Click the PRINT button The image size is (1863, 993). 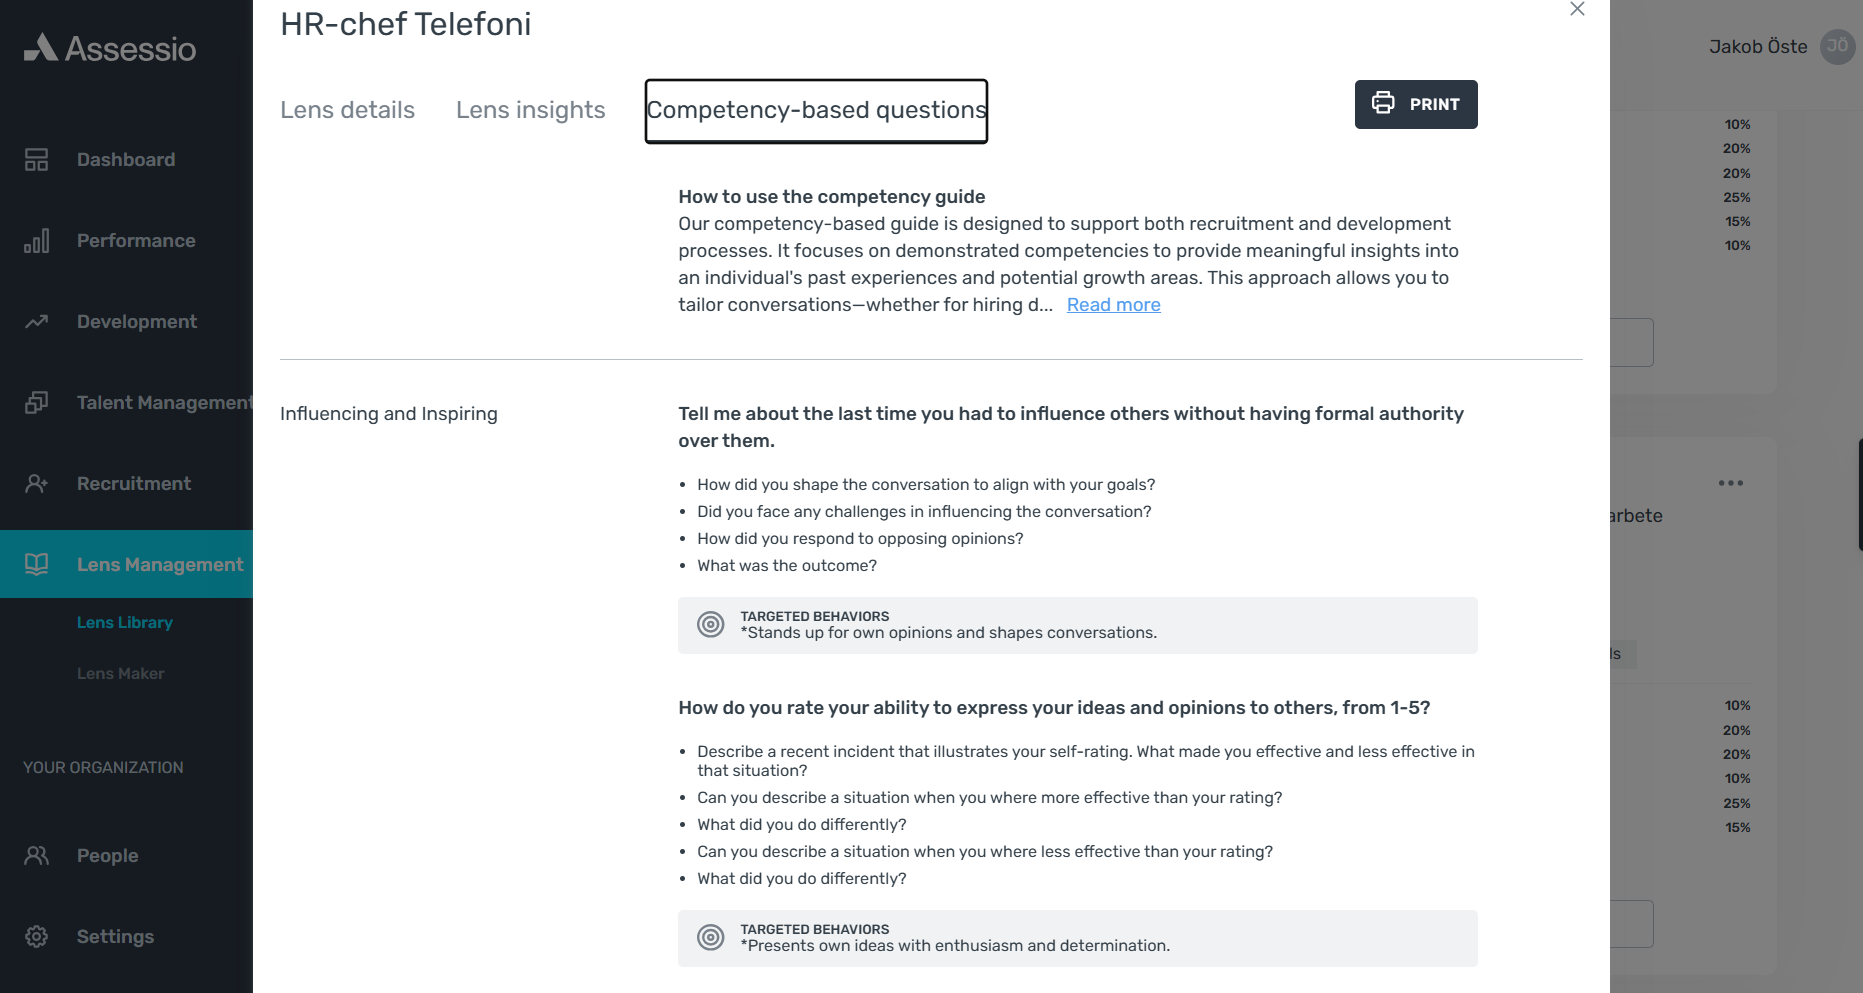pyautogui.click(x=1416, y=104)
